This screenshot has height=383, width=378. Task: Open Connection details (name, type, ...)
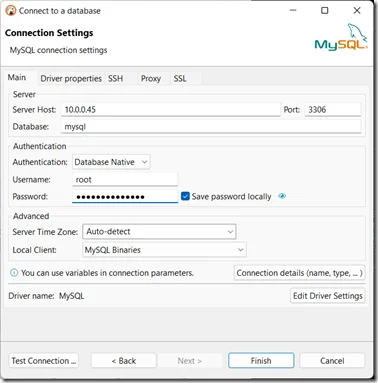click(299, 273)
